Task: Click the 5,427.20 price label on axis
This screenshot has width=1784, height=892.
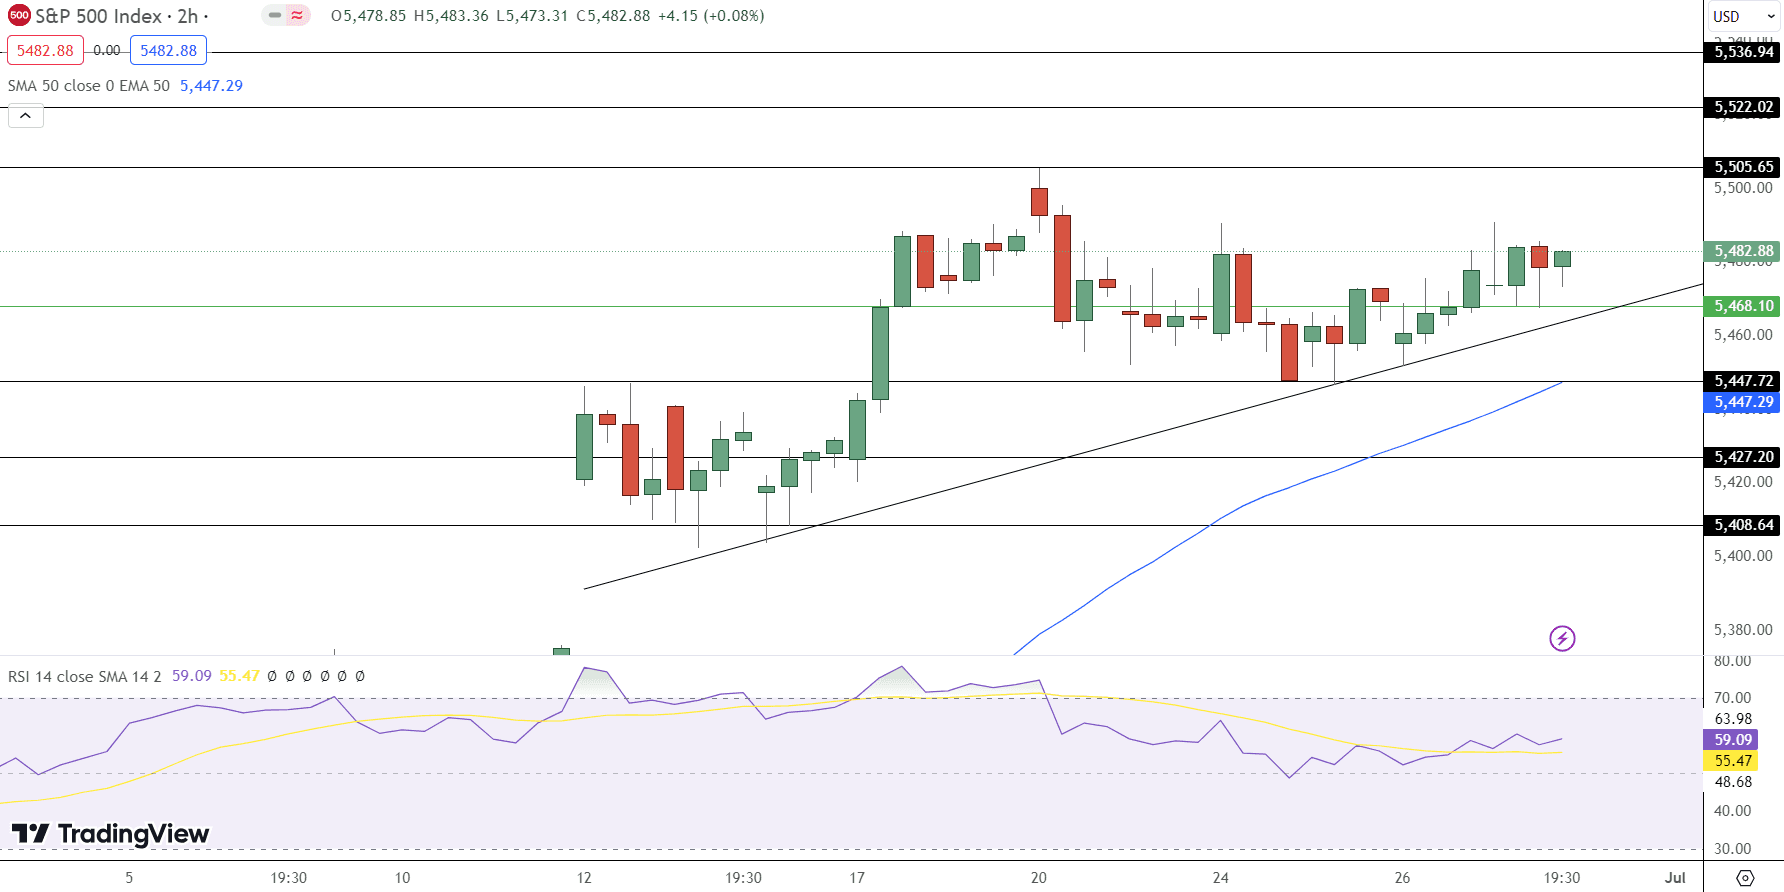Action: [x=1743, y=457]
